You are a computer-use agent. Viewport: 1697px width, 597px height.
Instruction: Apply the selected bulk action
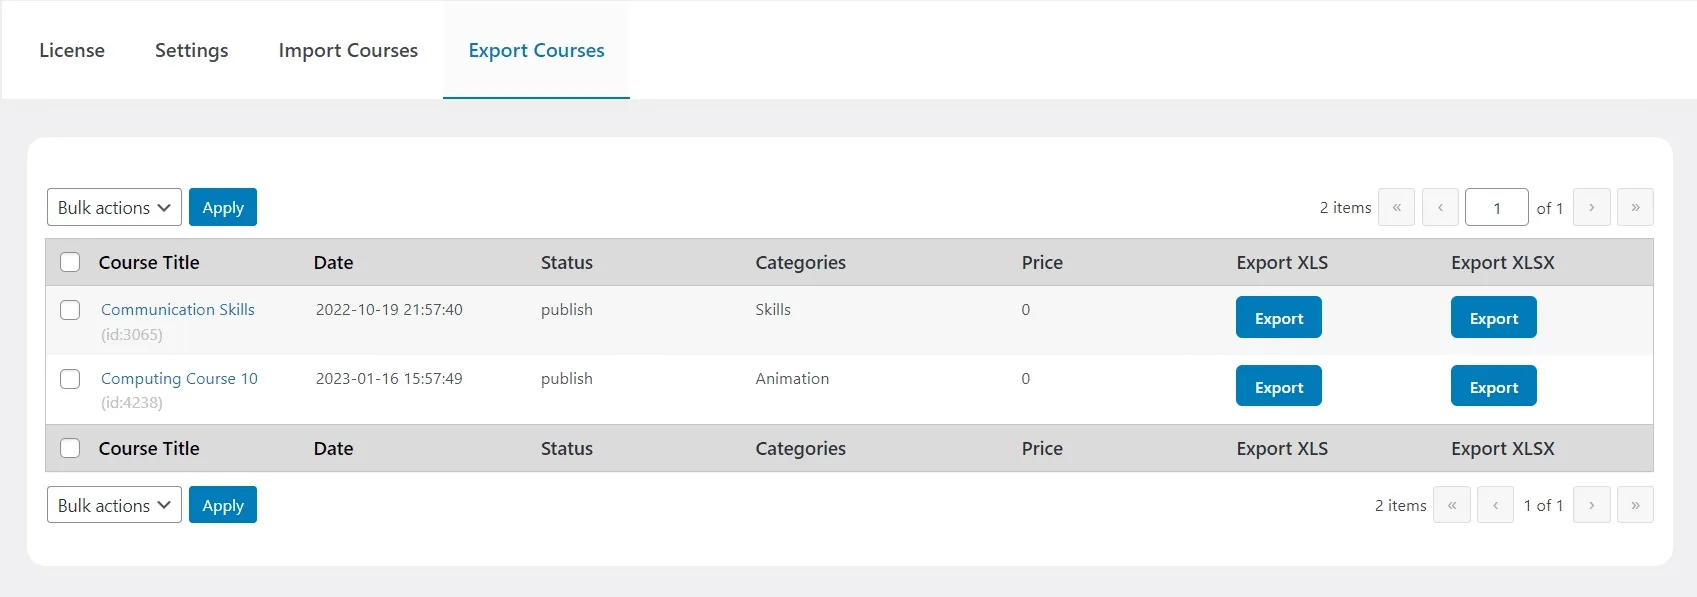222,207
